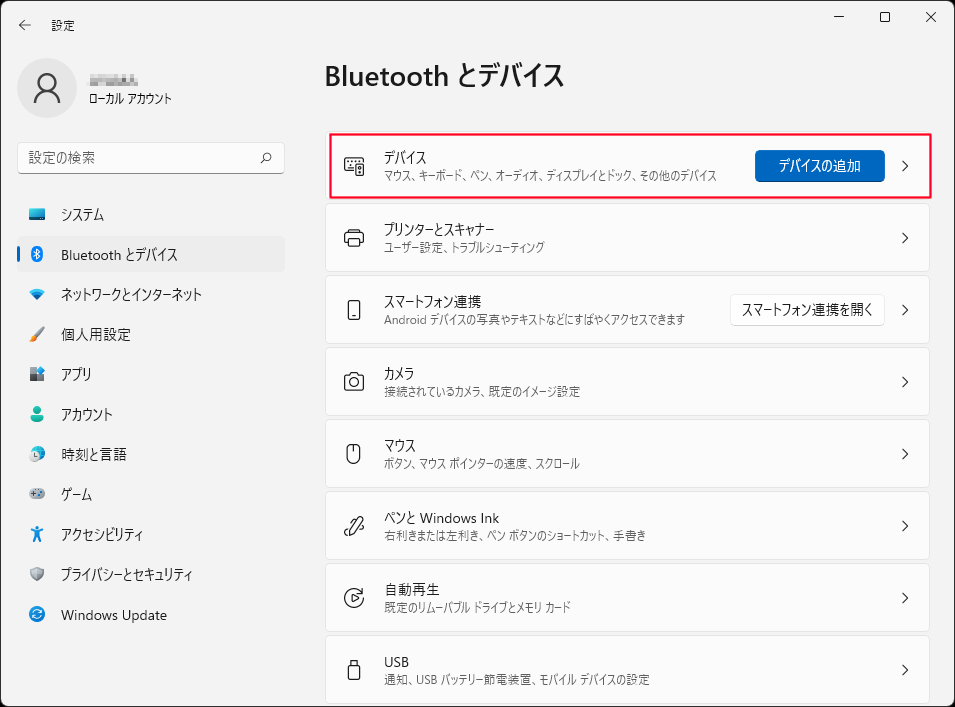Image resolution: width=955 pixels, height=707 pixels.
Task: Click the USB drive icon
Action: point(354,669)
